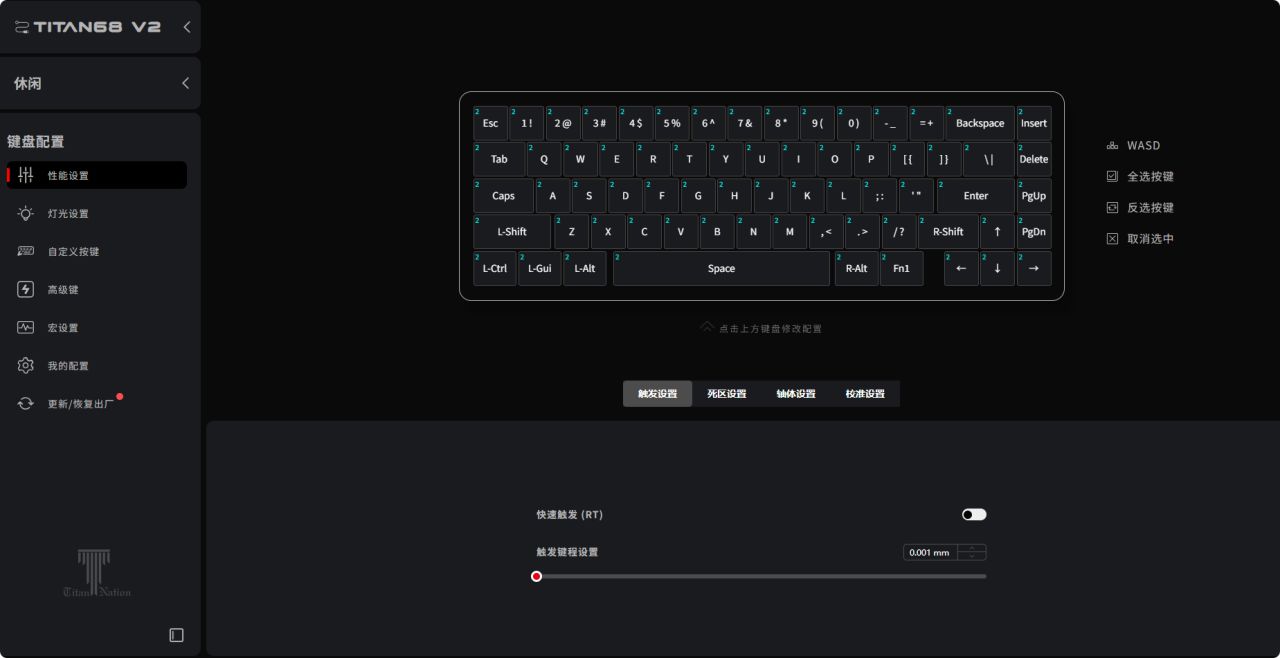The width and height of the screenshot is (1280, 658).
Task: Select the 性能设置 sliders icon
Action: coord(26,175)
